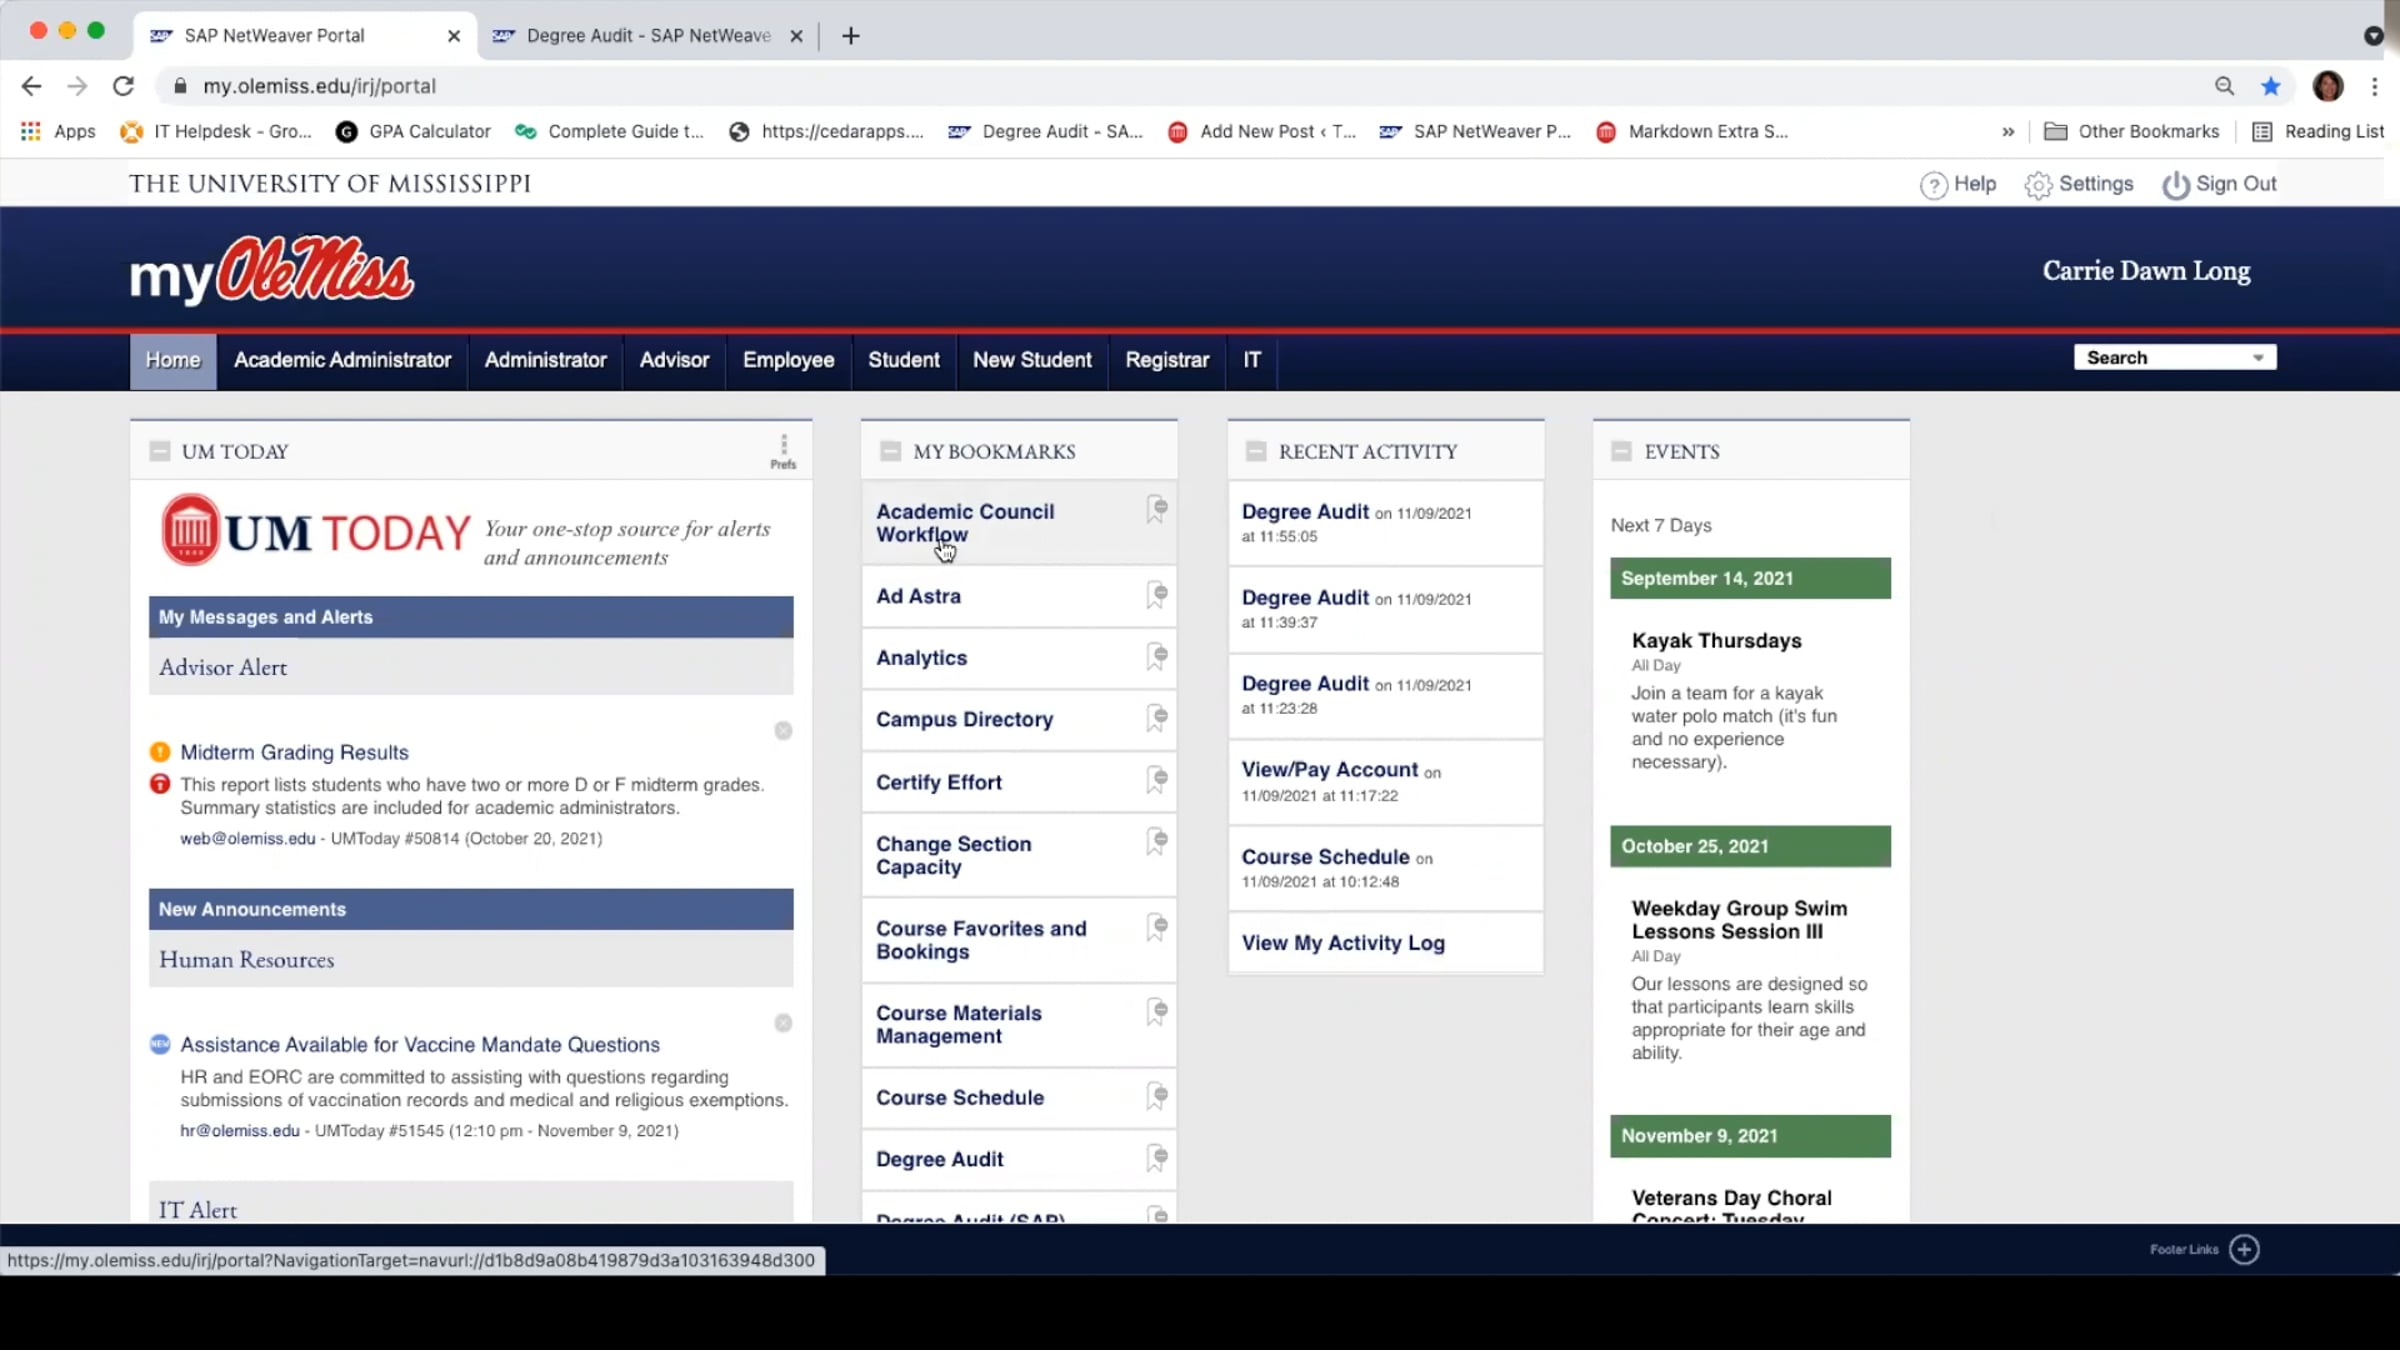
Task: Open the Chrome profile avatar
Action: point(2328,86)
